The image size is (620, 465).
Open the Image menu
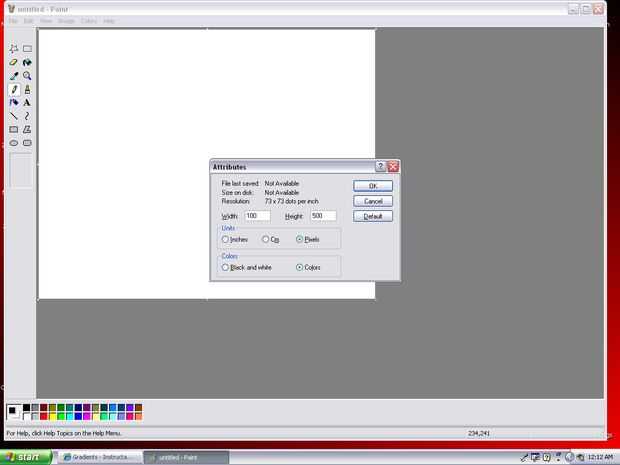click(x=66, y=21)
